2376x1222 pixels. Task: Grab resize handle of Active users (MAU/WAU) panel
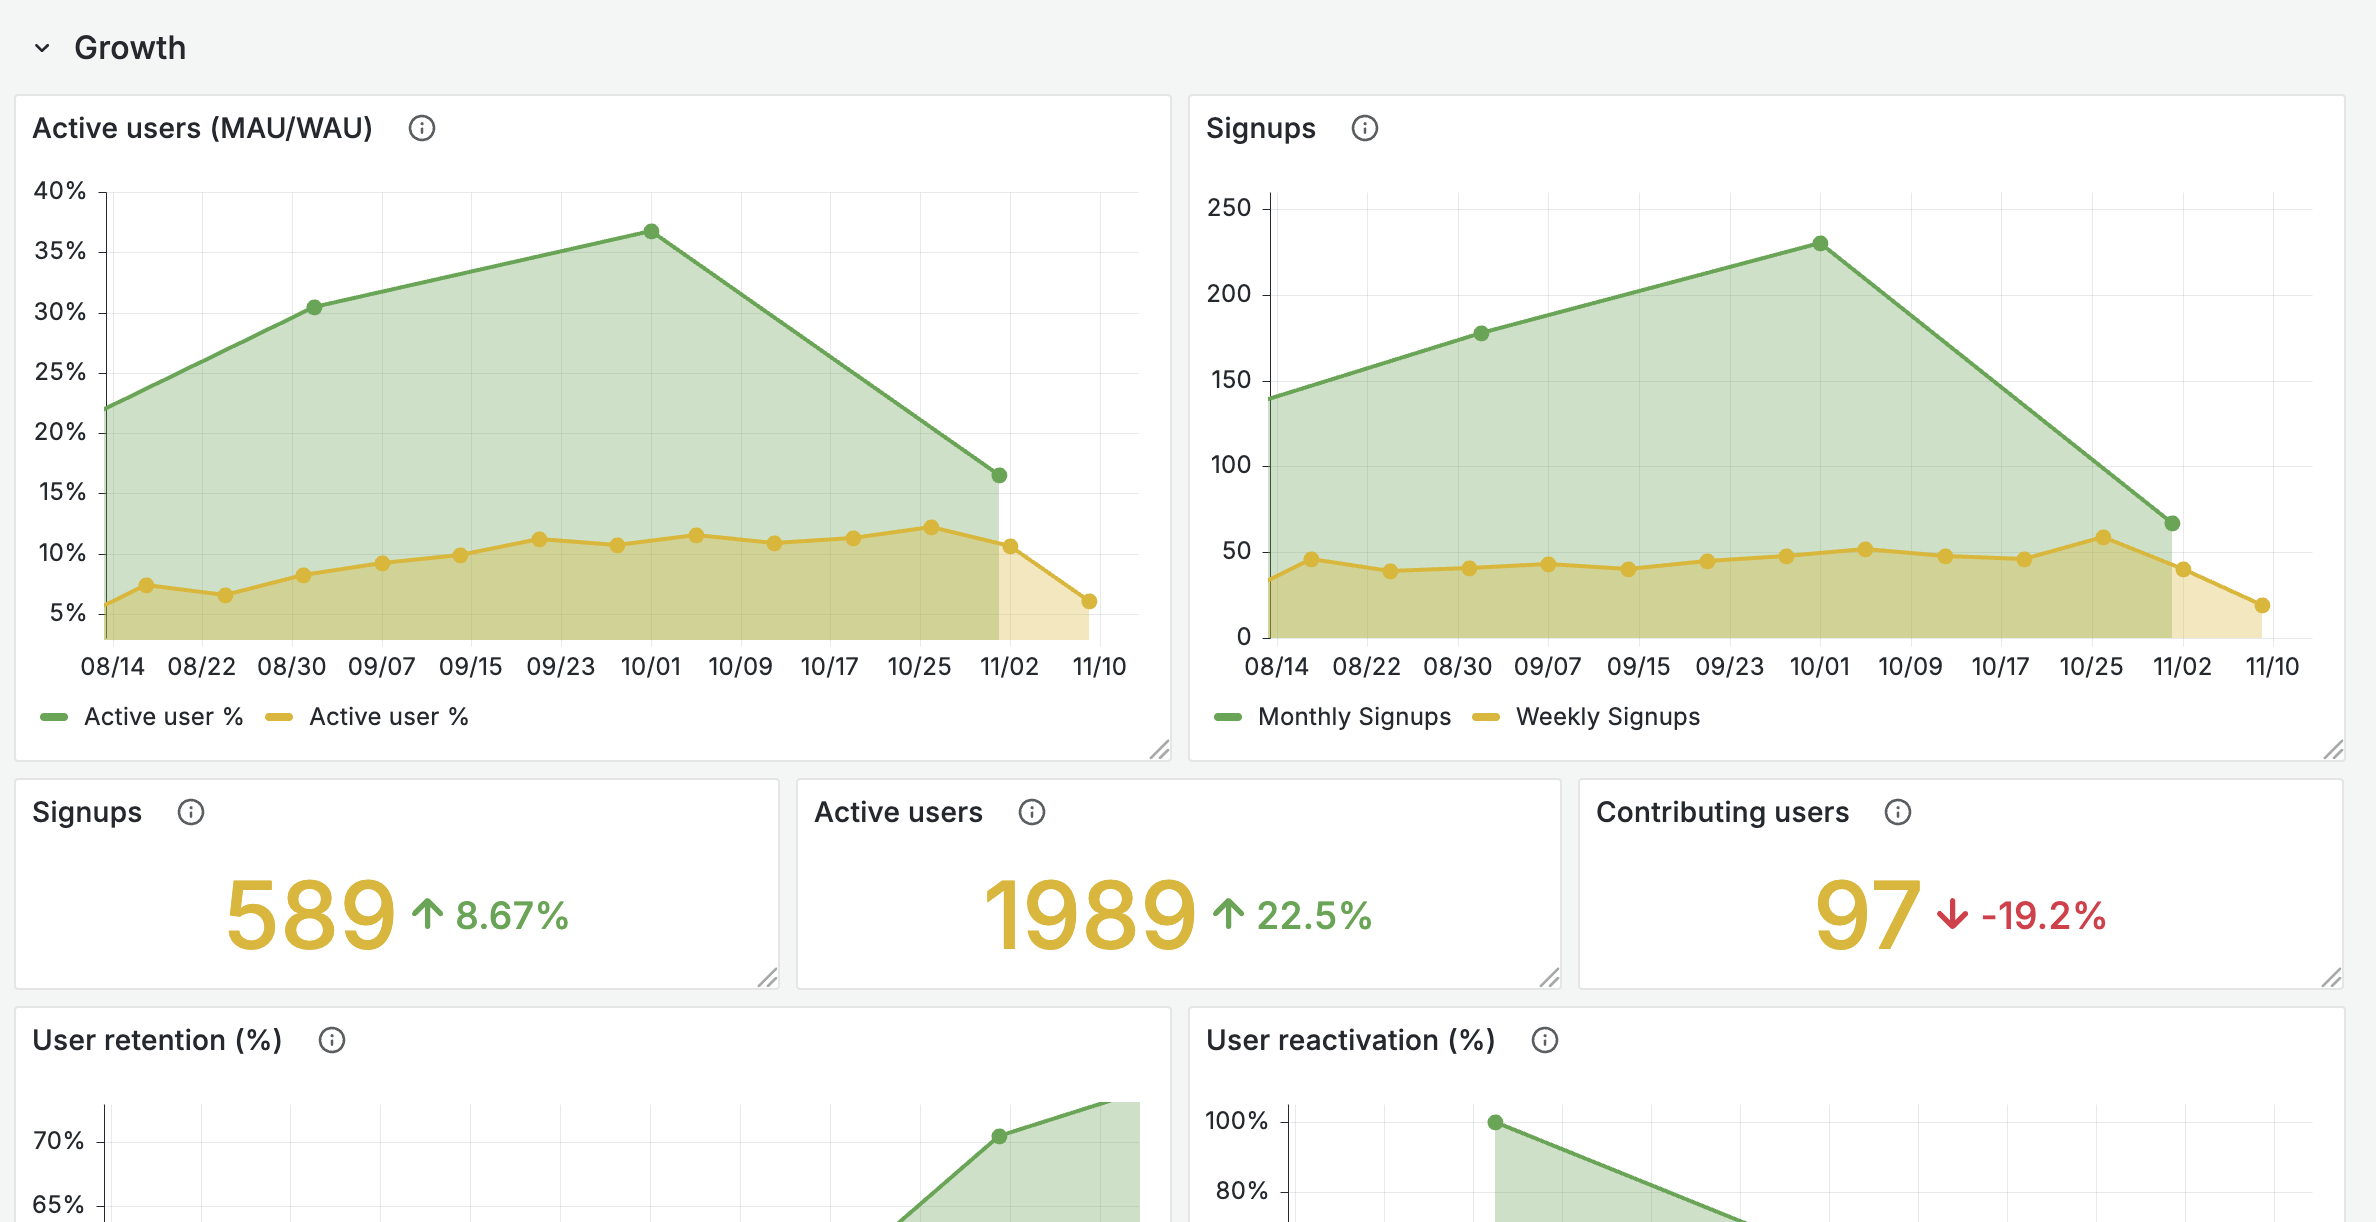(1159, 749)
